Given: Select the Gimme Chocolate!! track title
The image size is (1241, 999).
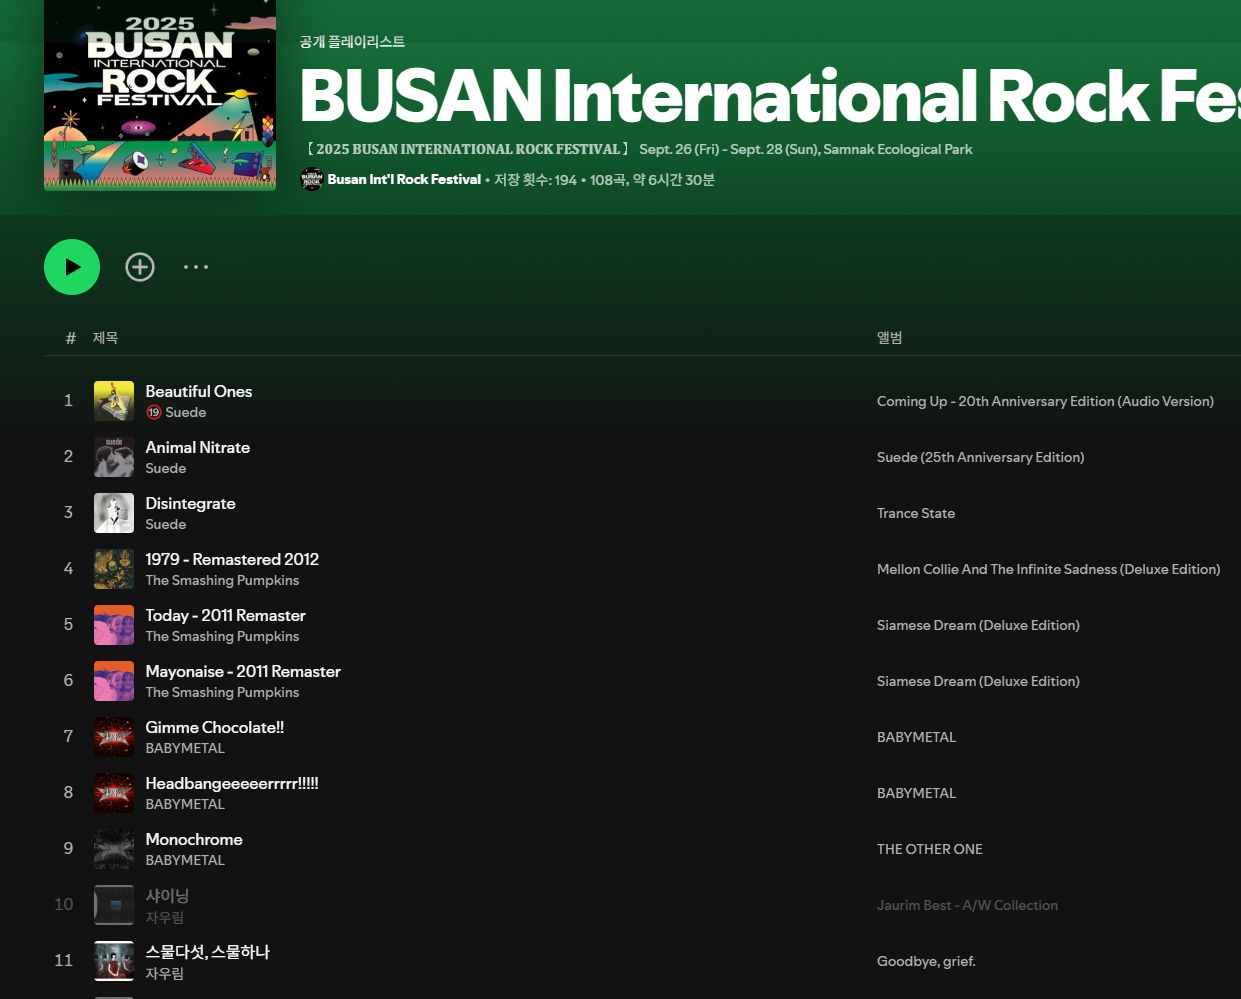Looking at the screenshot, I should 215,728.
